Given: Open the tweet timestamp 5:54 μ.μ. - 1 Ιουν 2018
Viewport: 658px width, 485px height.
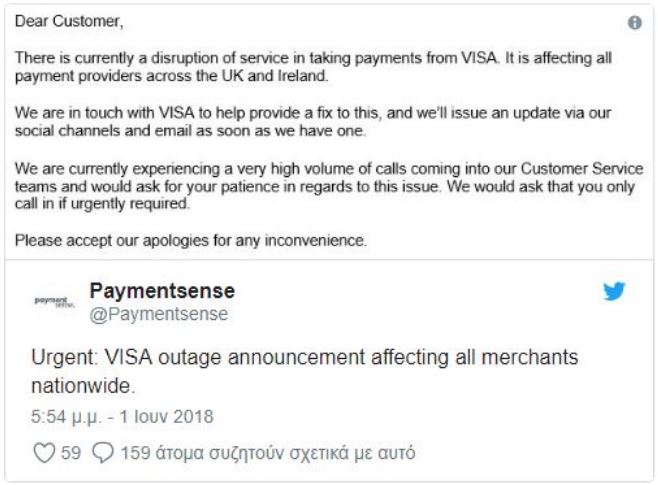Looking at the screenshot, I should [x=122, y=417].
